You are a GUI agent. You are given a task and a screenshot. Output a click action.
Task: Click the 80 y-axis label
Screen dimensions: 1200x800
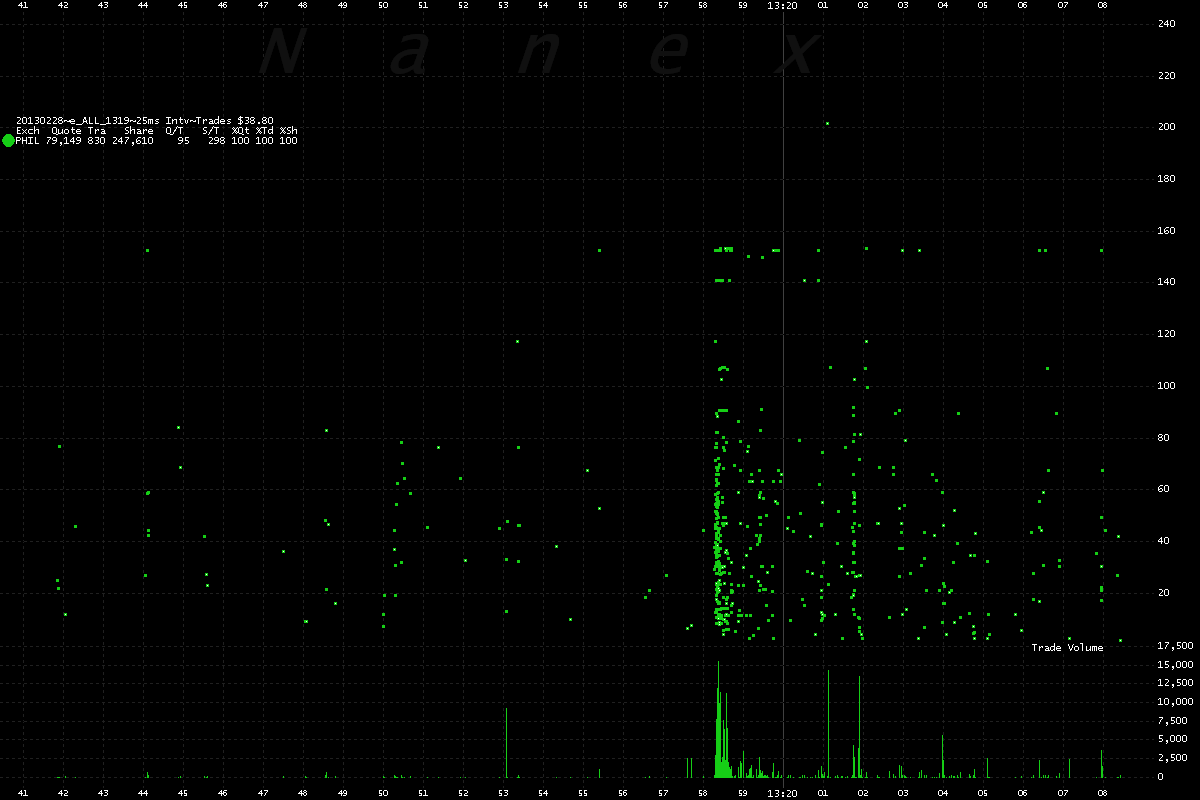(1163, 439)
